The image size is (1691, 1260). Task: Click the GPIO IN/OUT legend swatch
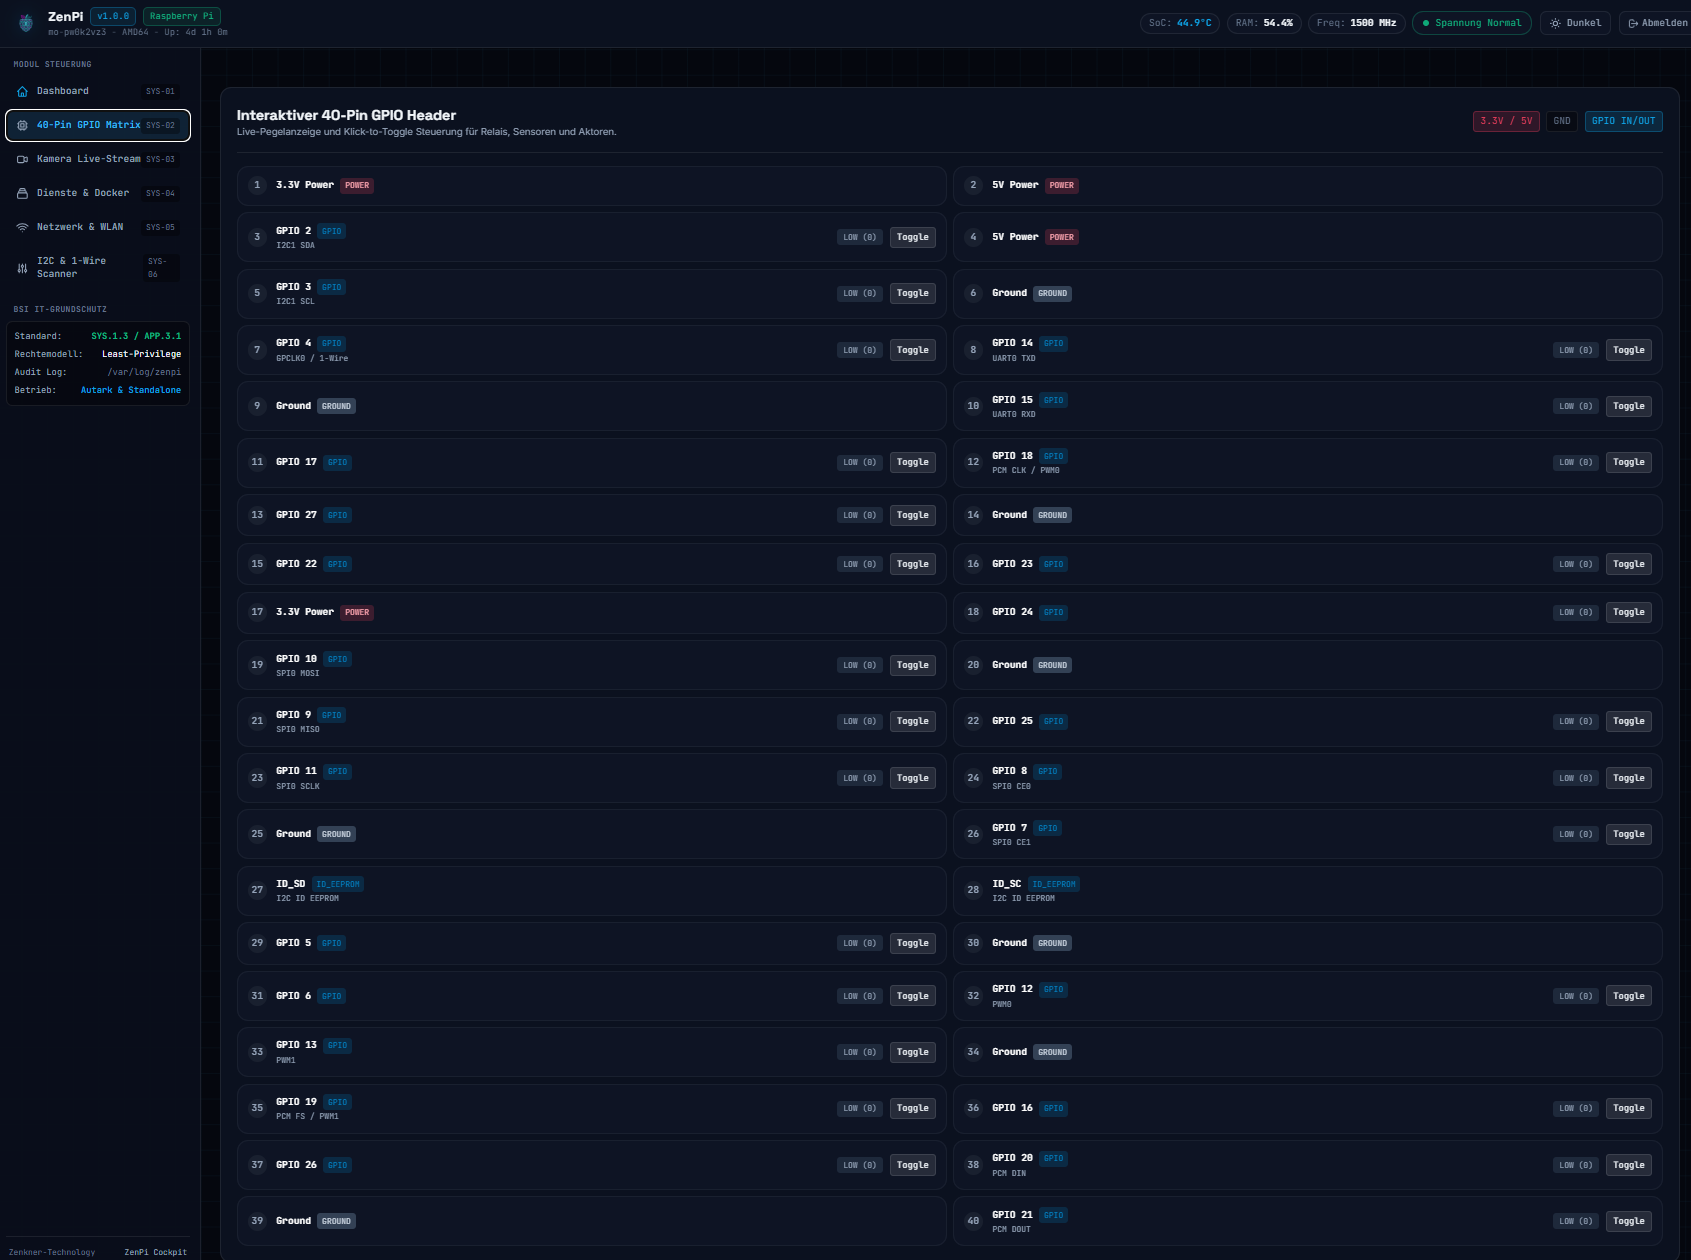click(x=1624, y=121)
